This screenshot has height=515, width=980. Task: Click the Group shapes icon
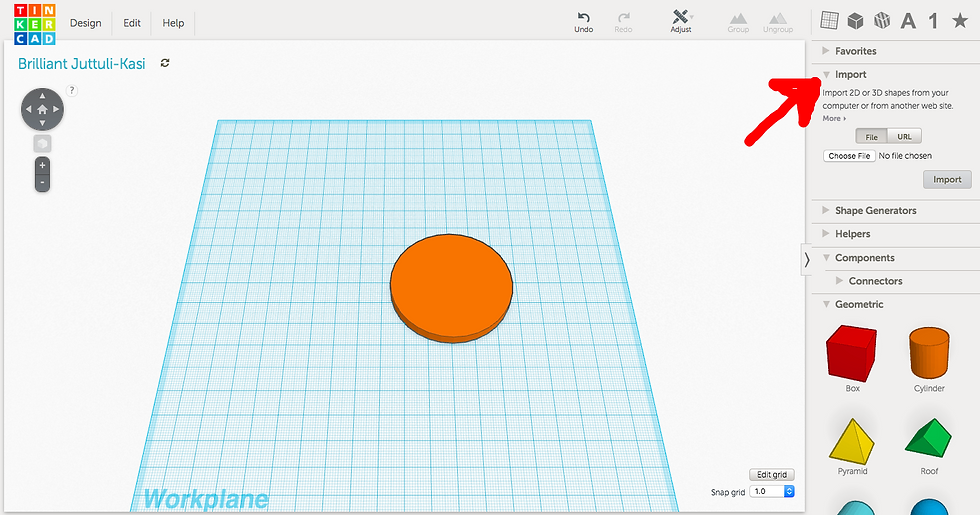738,18
